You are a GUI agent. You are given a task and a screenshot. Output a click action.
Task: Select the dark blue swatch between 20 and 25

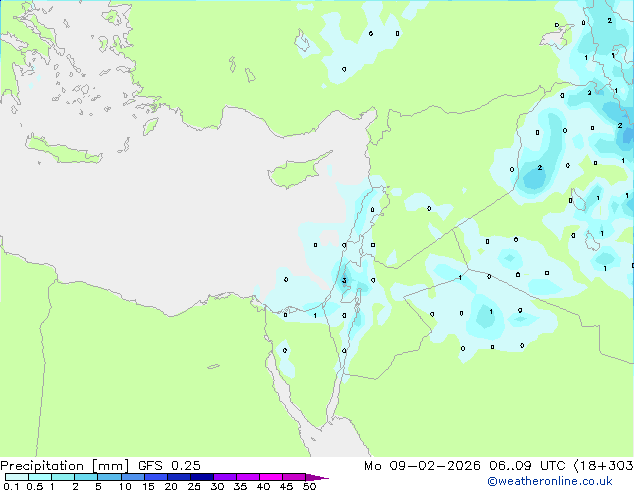click(179, 477)
